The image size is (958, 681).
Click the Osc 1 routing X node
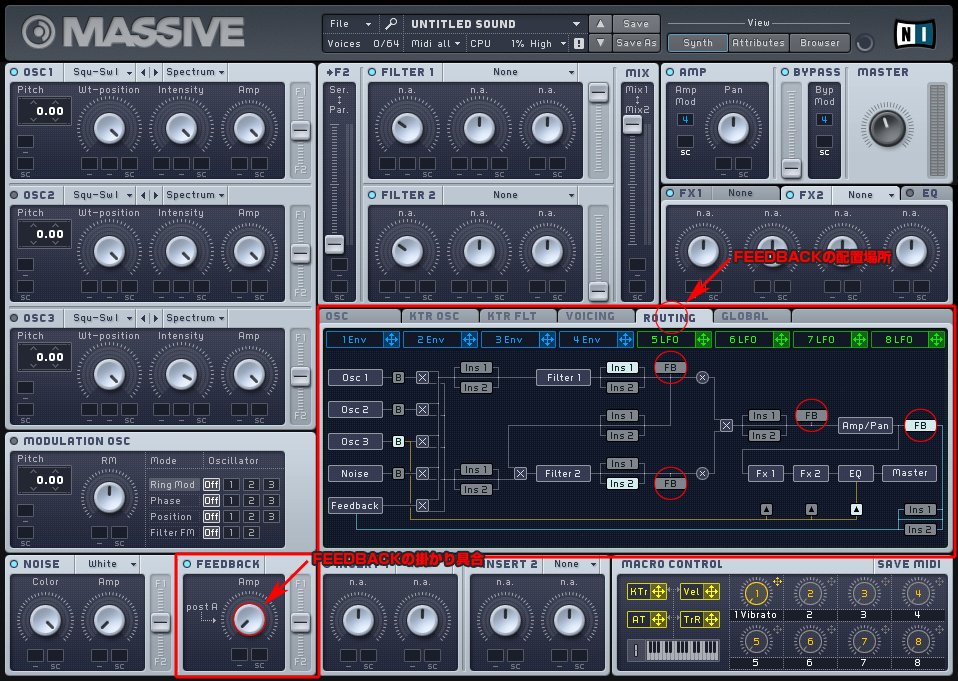422,377
